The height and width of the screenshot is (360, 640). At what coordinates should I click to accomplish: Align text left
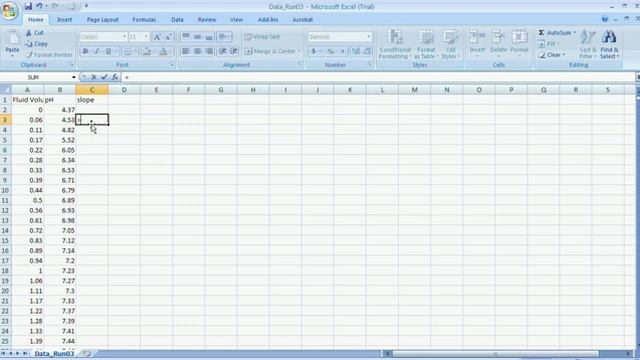point(186,51)
